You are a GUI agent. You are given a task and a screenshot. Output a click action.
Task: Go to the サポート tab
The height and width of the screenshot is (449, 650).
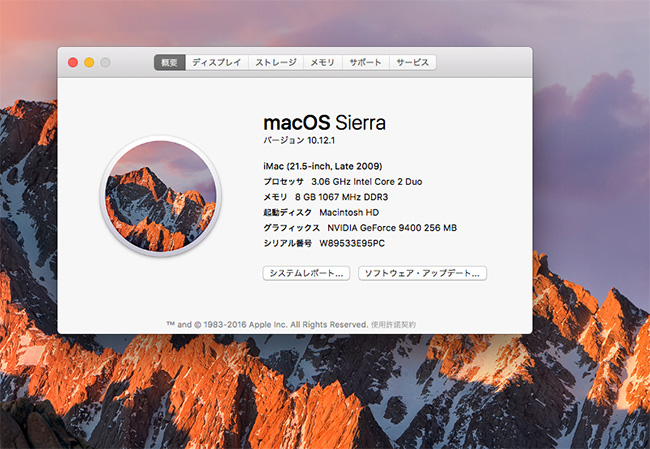365,63
